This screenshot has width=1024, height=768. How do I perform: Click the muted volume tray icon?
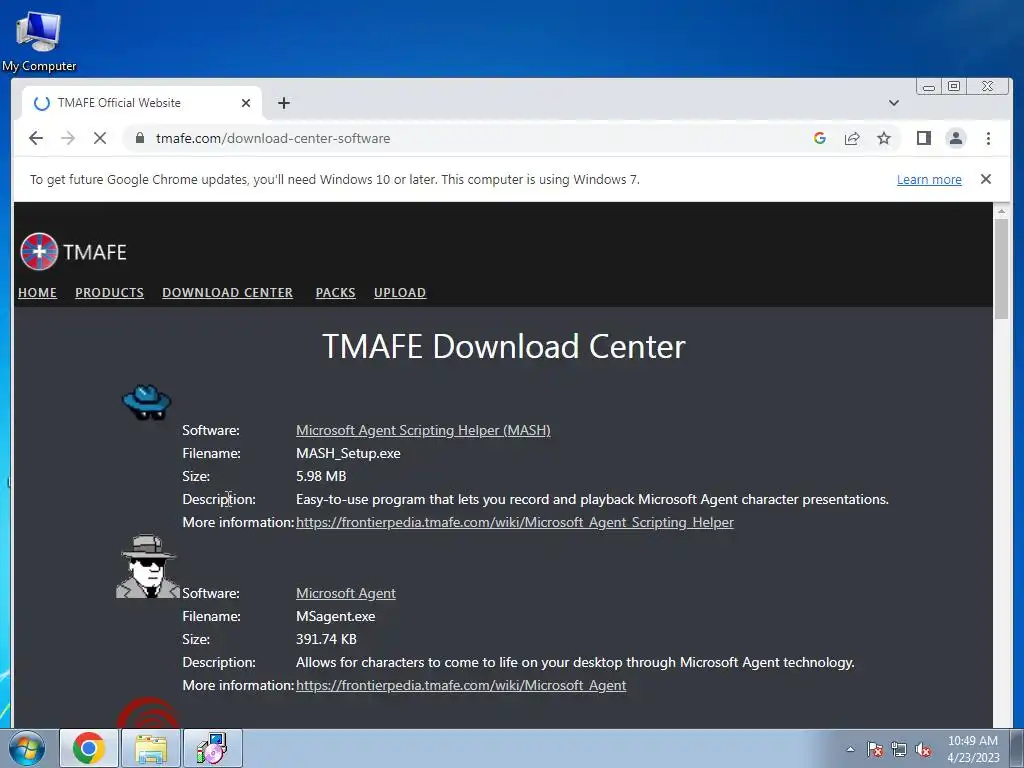coord(923,749)
